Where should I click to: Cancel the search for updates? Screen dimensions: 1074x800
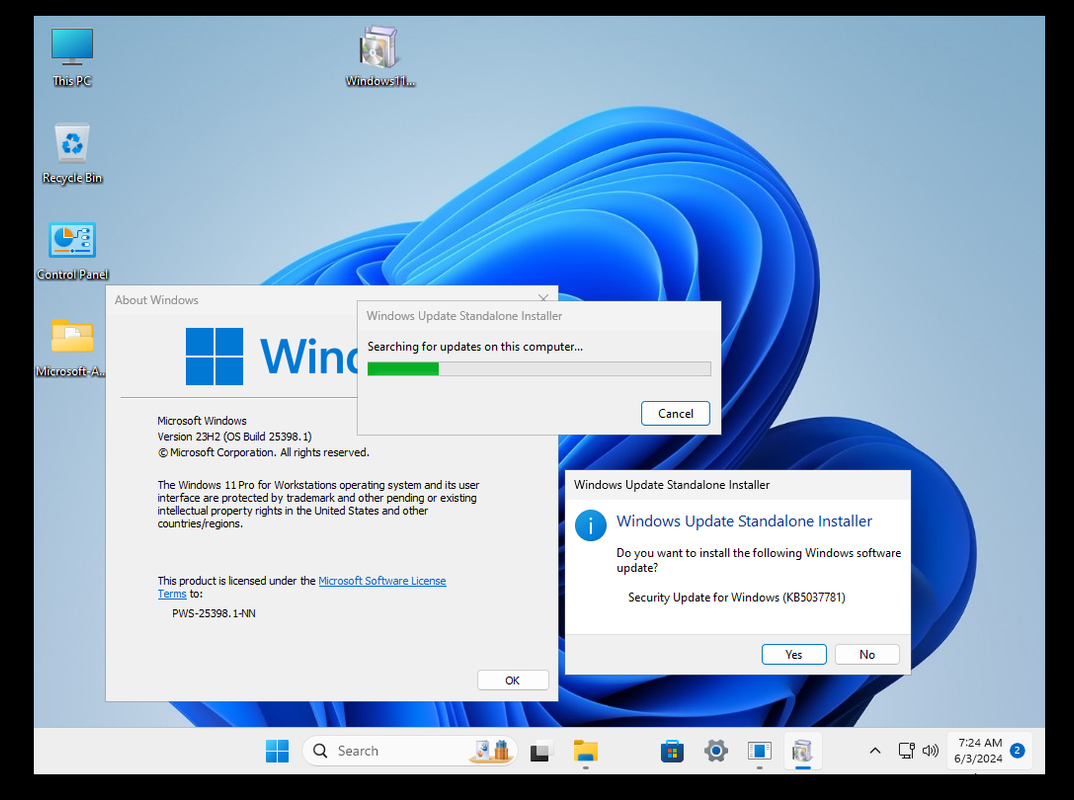[675, 413]
